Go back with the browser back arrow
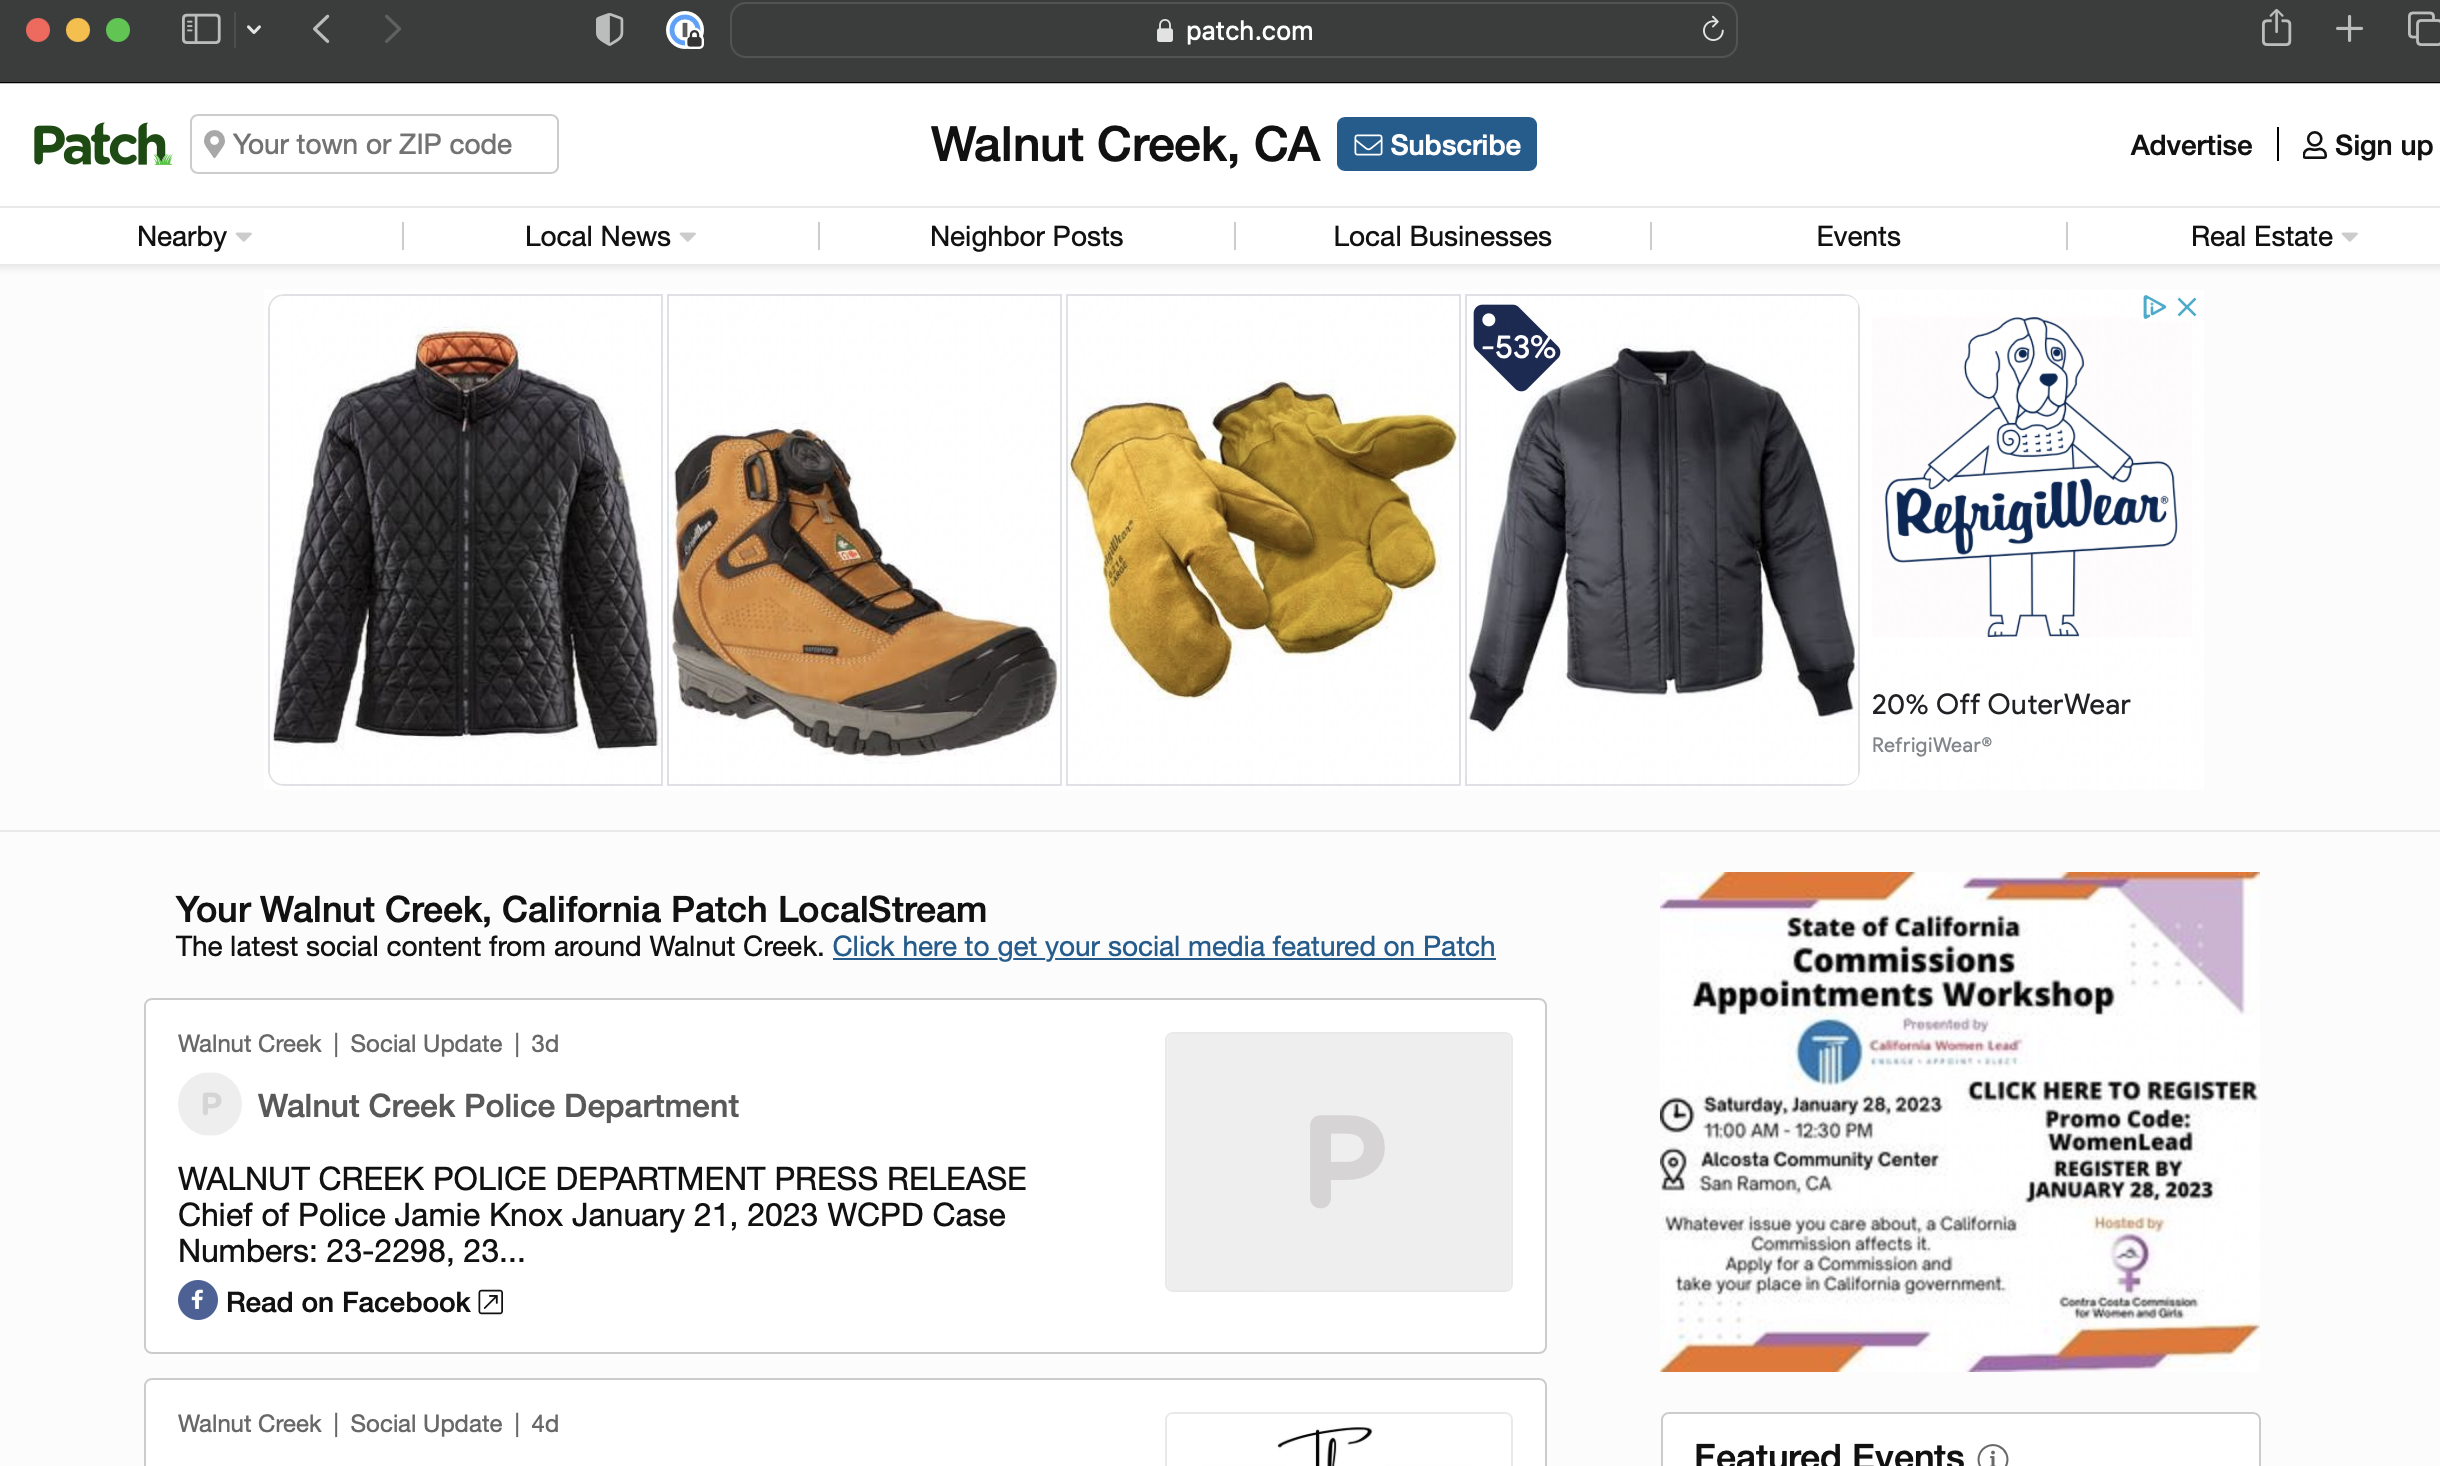Image resolution: width=2440 pixels, height=1466 pixels. (x=321, y=29)
